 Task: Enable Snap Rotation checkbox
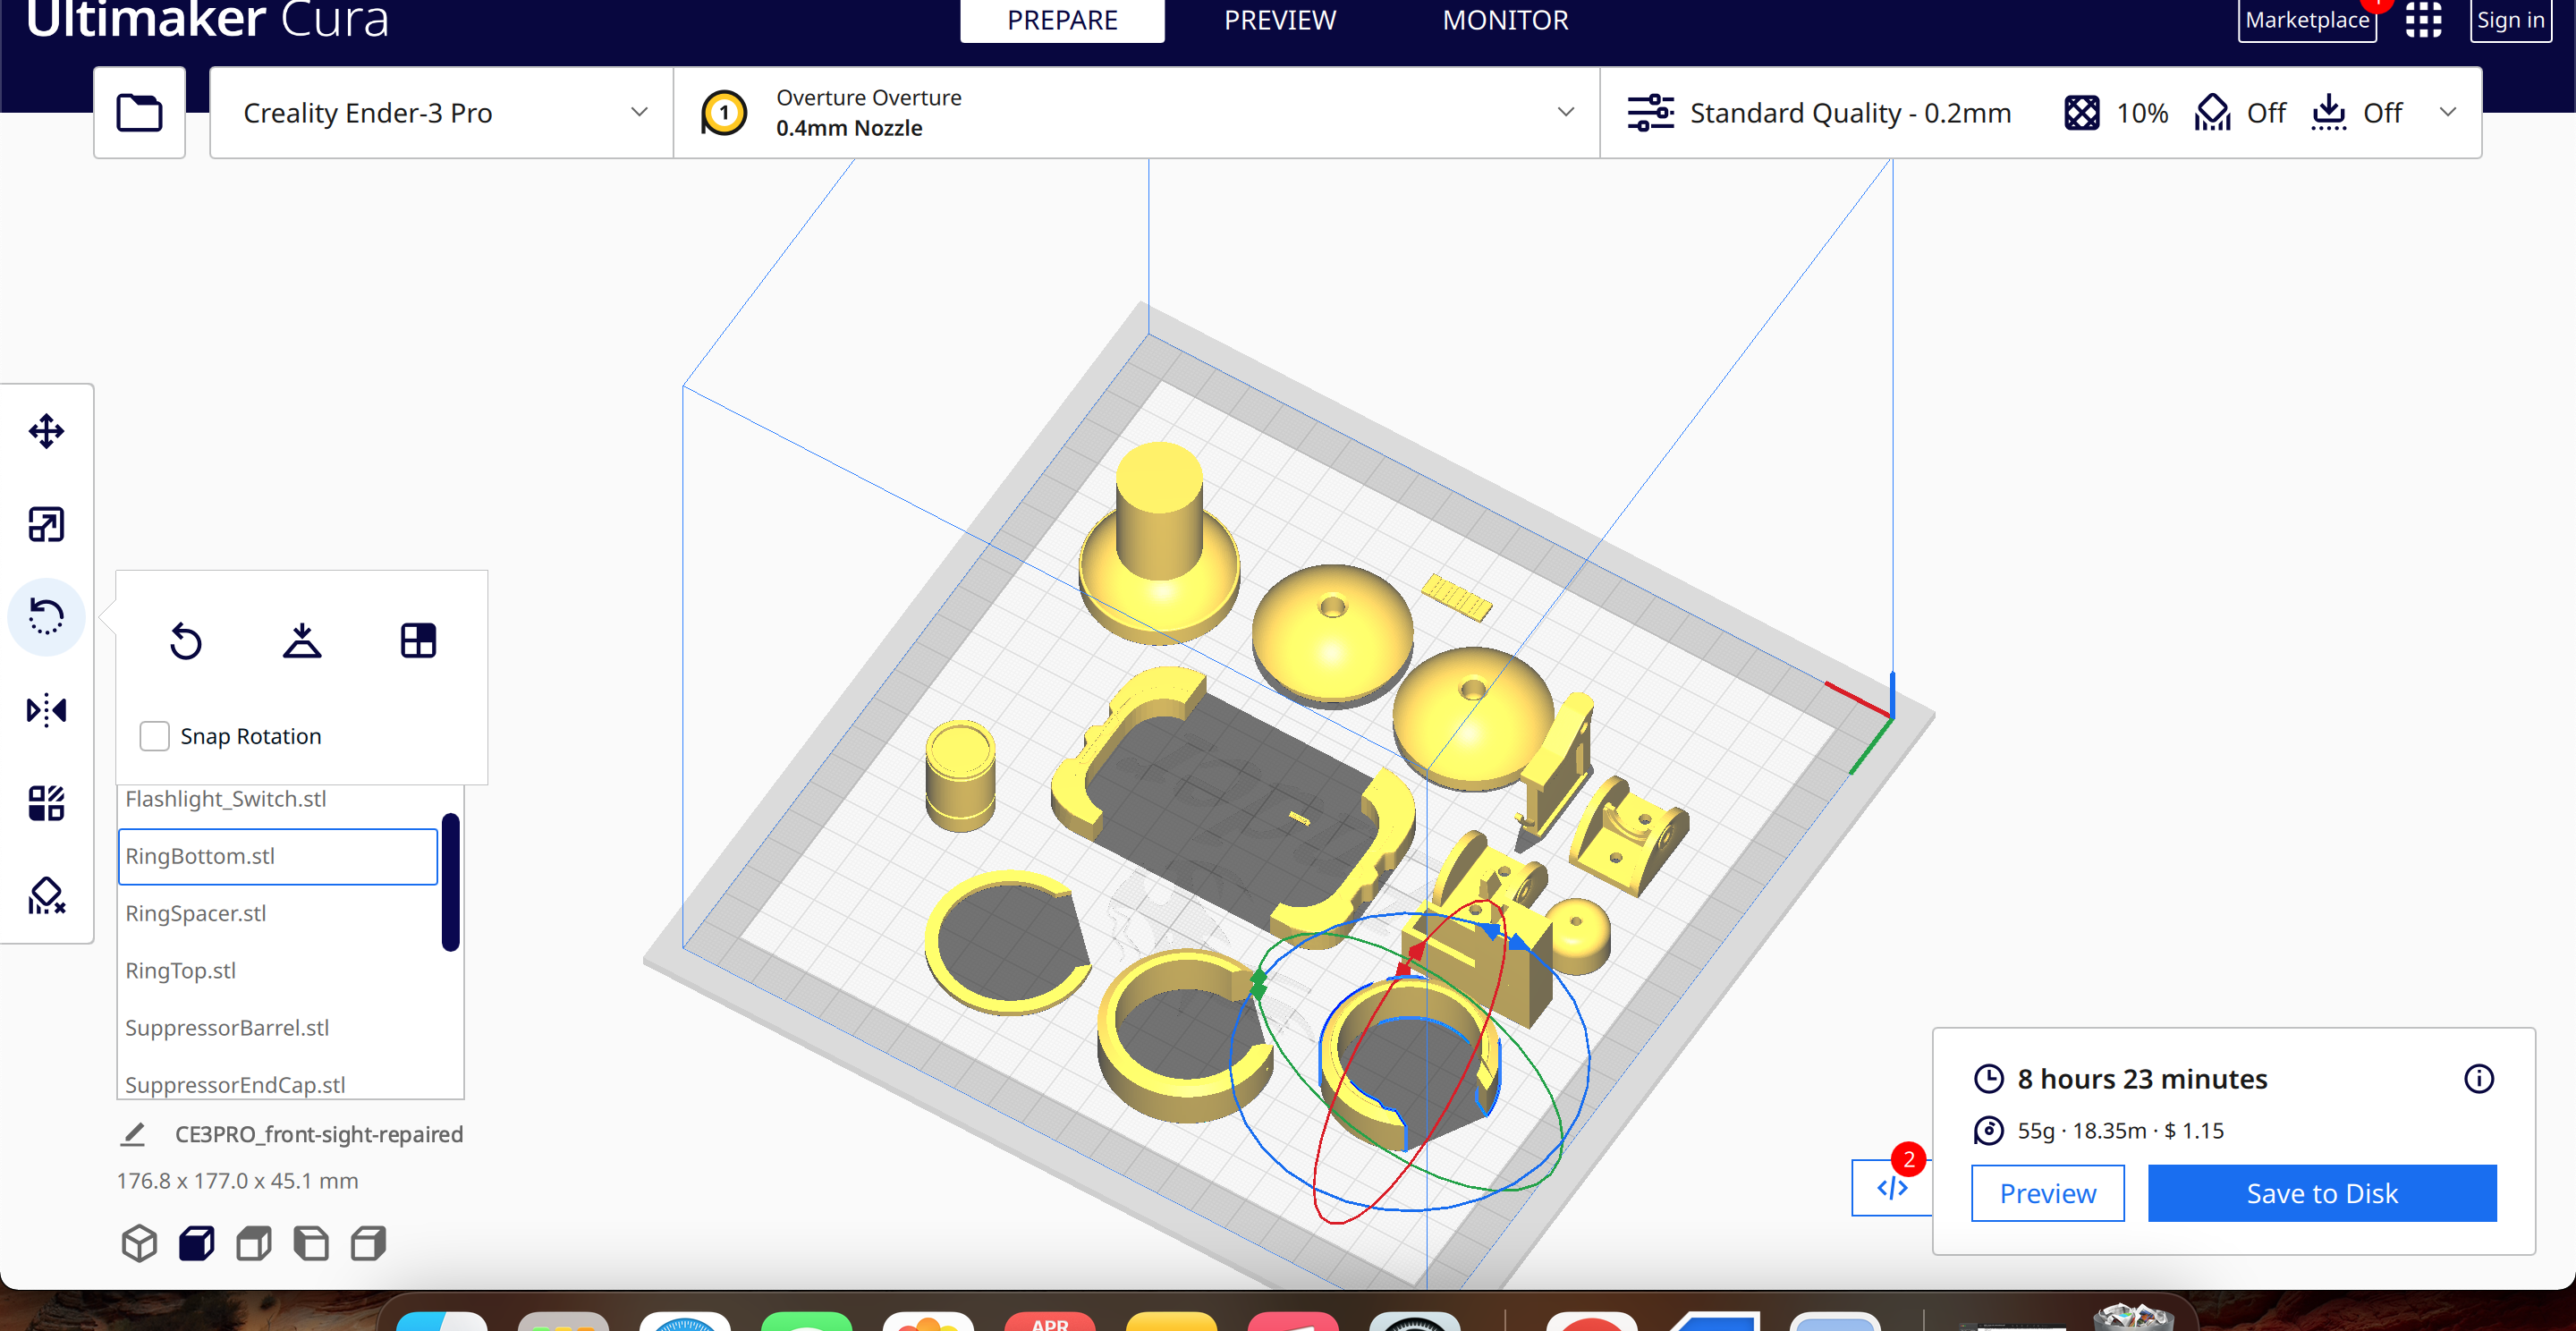coord(154,736)
